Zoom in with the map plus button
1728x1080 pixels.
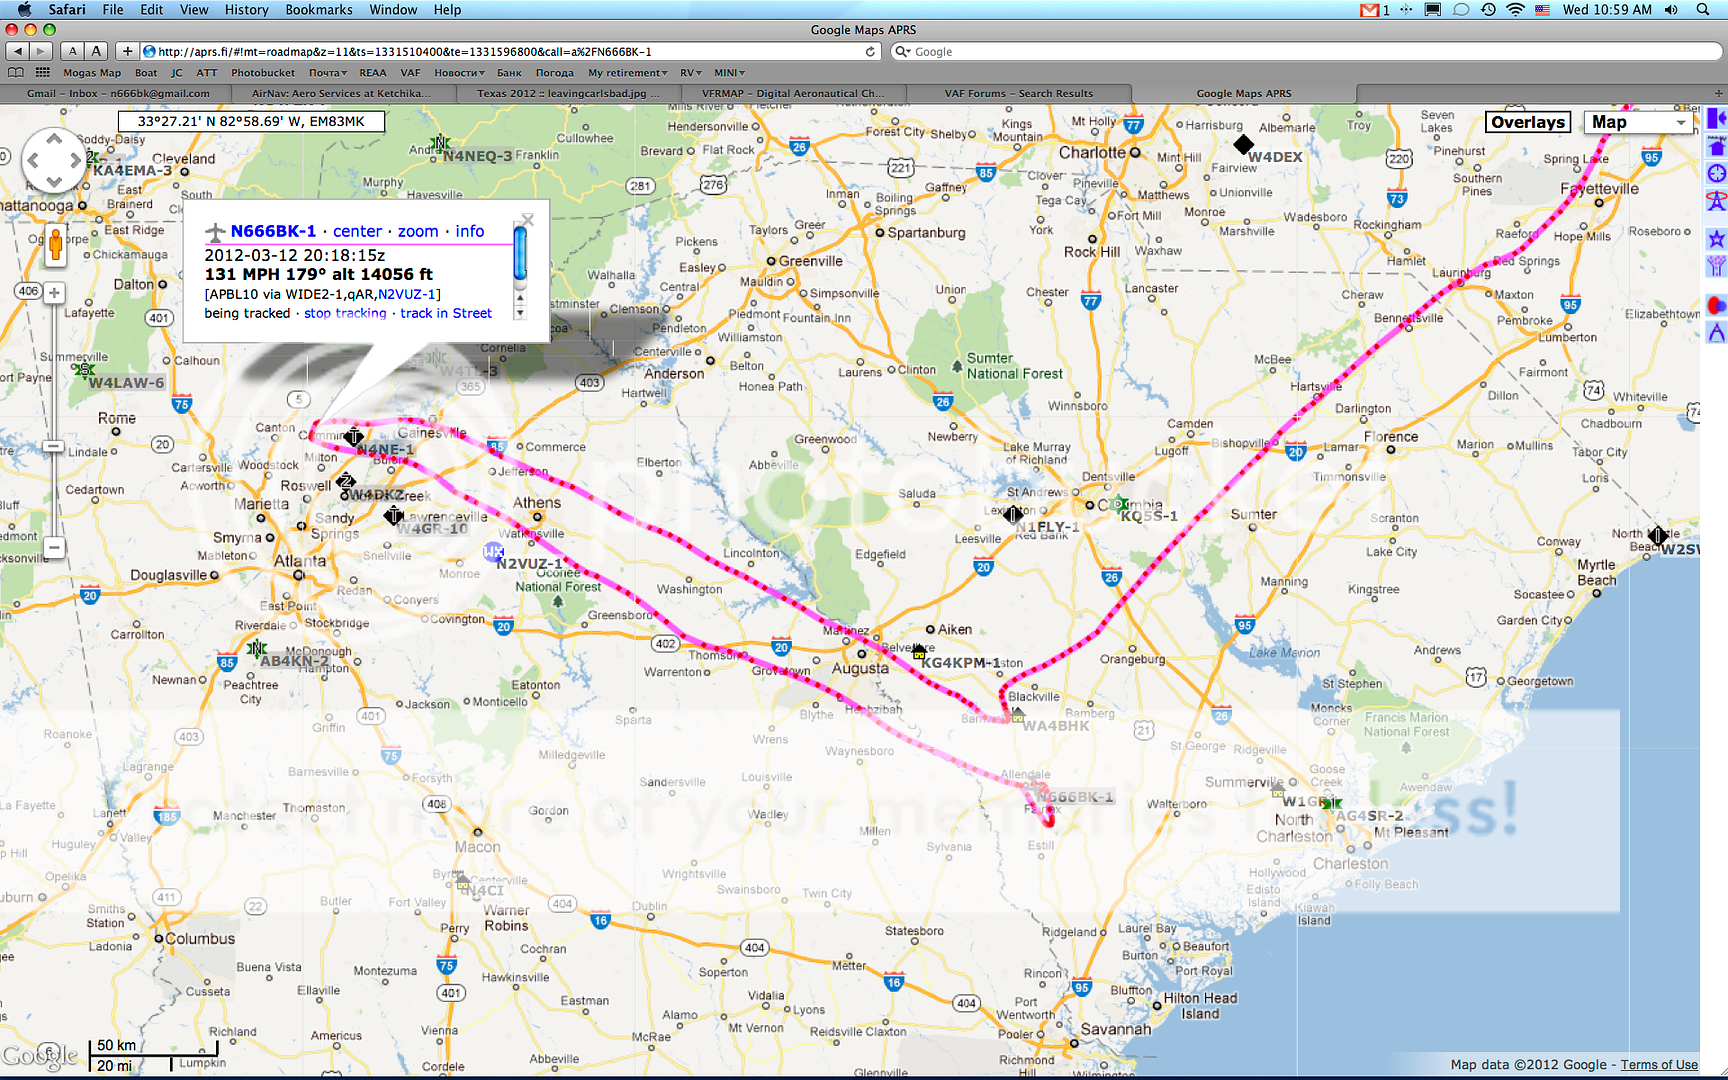click(55, 293)
